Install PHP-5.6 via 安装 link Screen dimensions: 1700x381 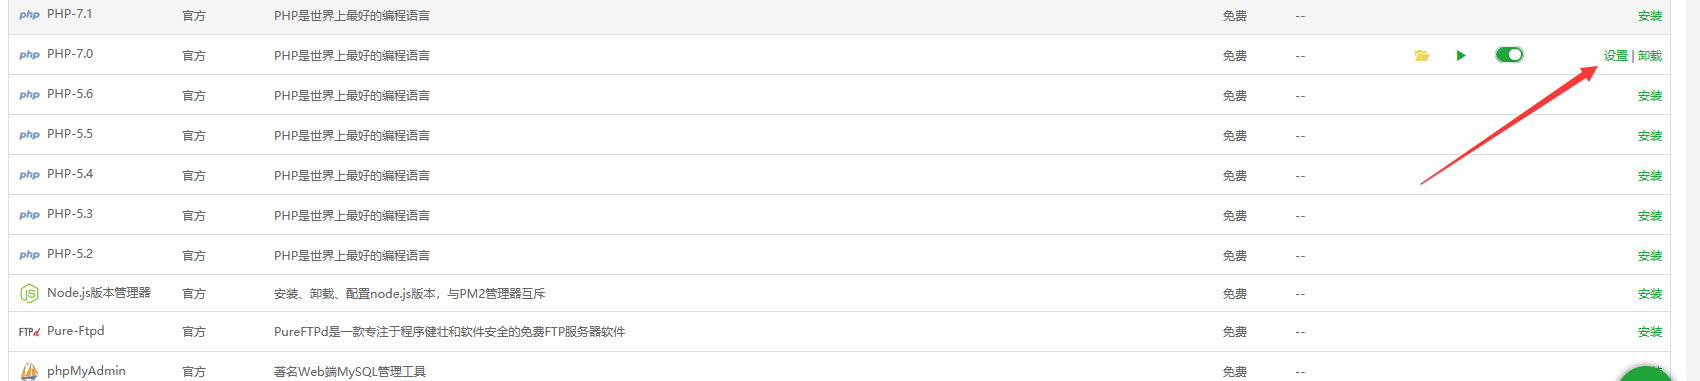pyautogui.click(x=1650, y=96)
